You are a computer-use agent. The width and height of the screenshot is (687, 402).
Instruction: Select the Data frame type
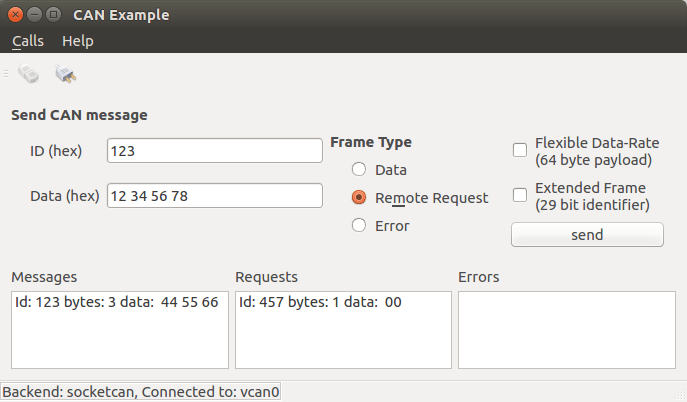(x=359, y=170)
